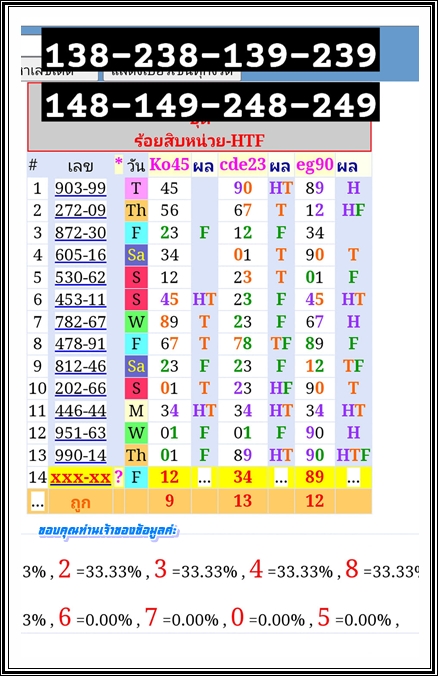The height and width of the screenshot is (676, 438).
Task: Click the Ko45 value 56 in row 2
Action: (x=169, y=210)
